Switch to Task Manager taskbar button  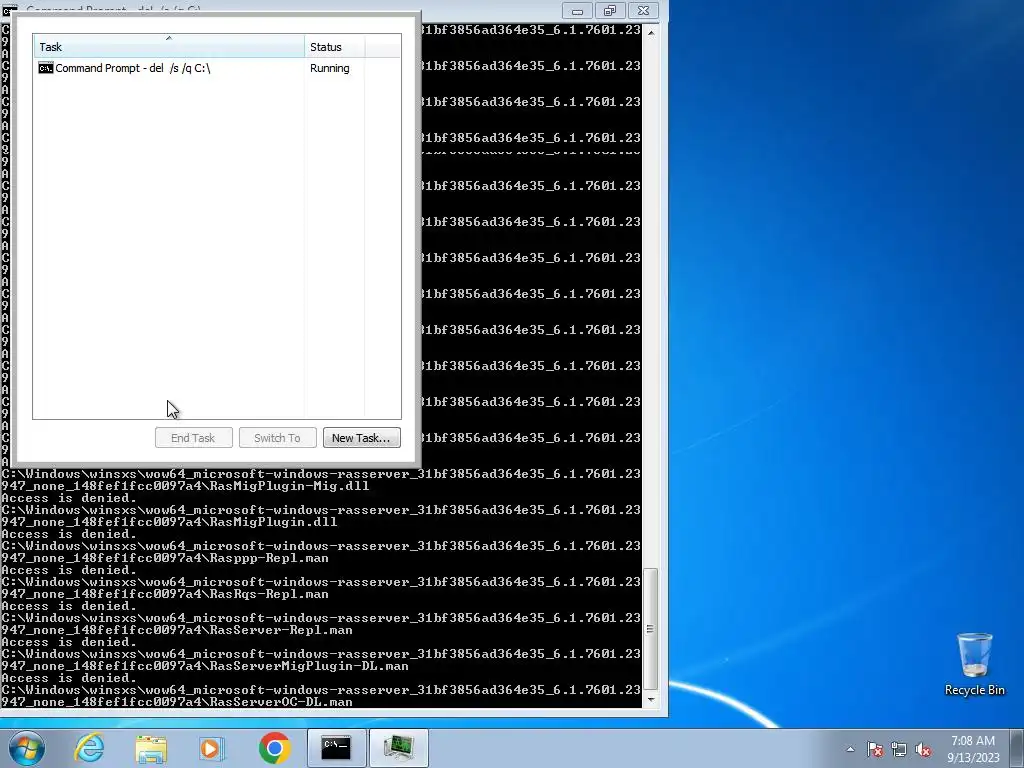coord(399,748)
